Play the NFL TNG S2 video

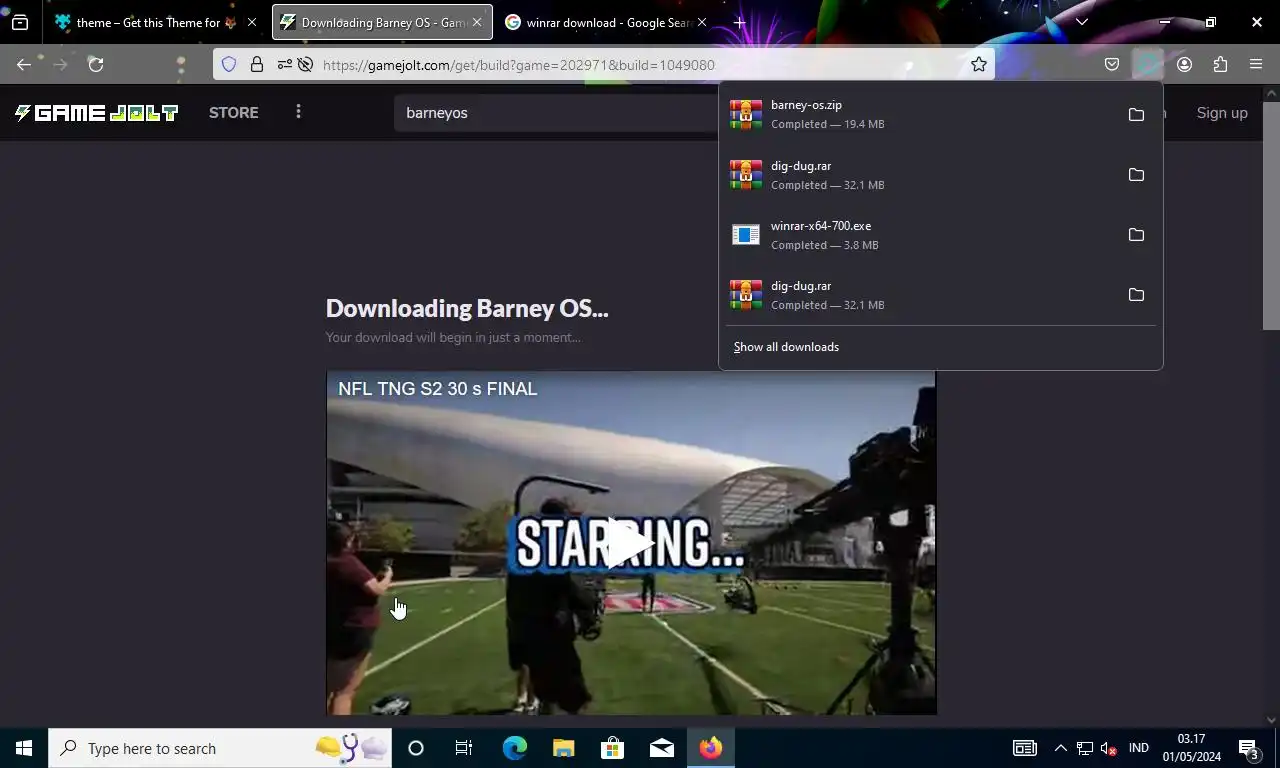point(630,544)
